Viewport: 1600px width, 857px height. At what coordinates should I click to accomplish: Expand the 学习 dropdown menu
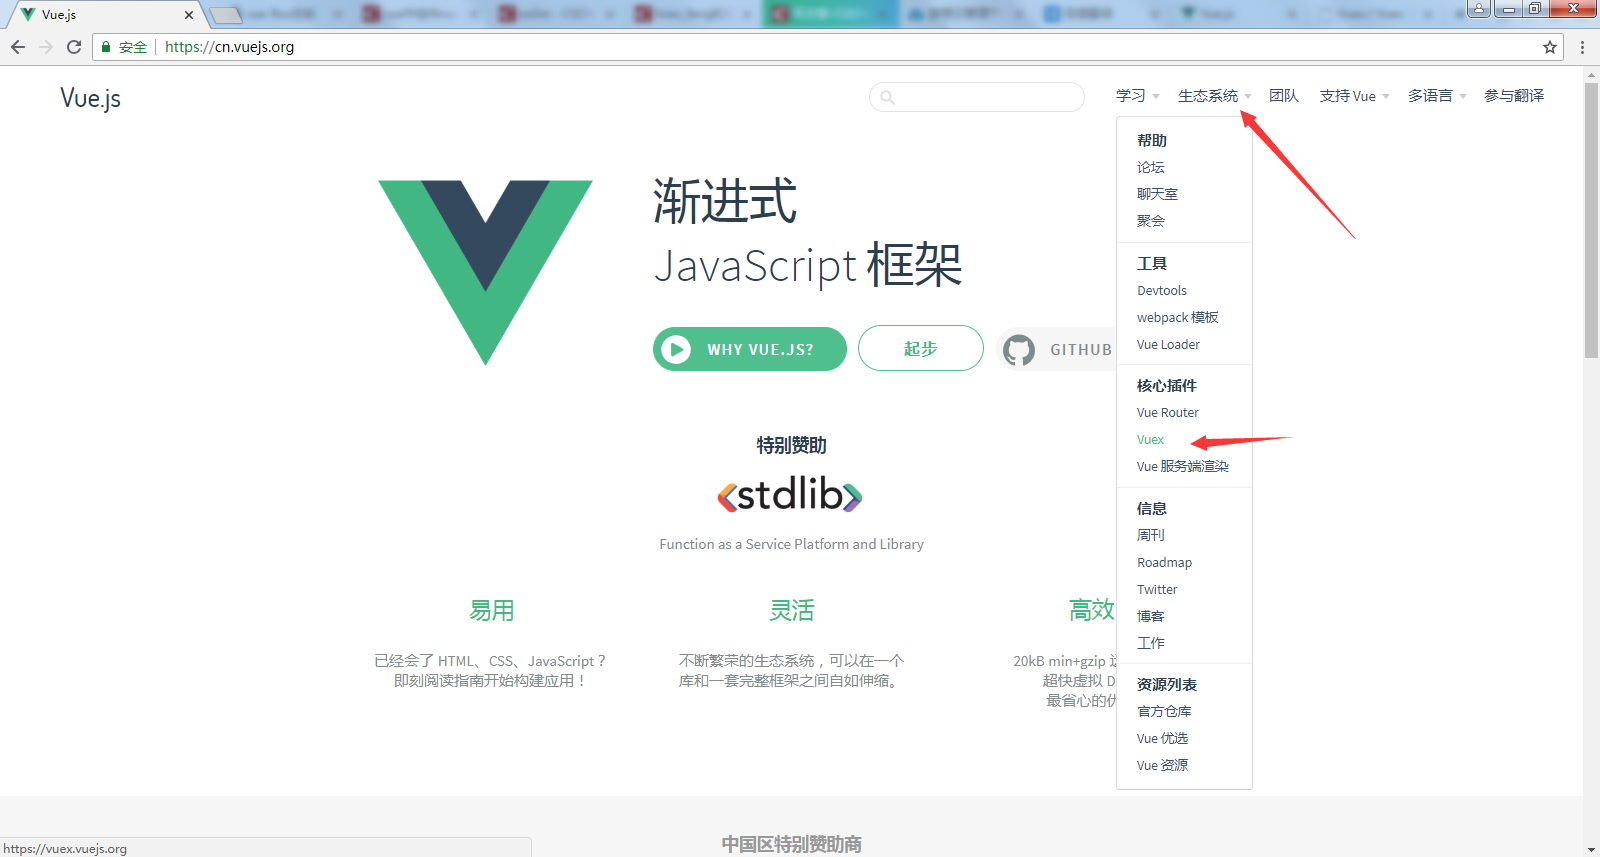(1137, 96)
